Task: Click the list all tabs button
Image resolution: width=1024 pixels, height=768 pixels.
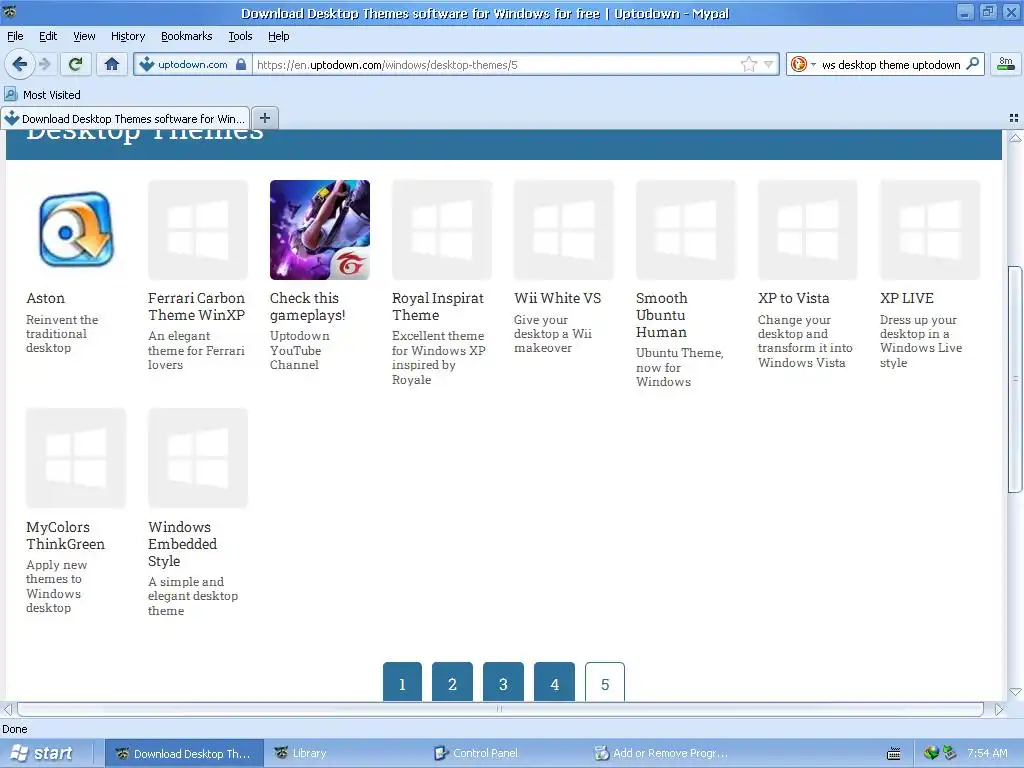Action: tap(1014, 118)
